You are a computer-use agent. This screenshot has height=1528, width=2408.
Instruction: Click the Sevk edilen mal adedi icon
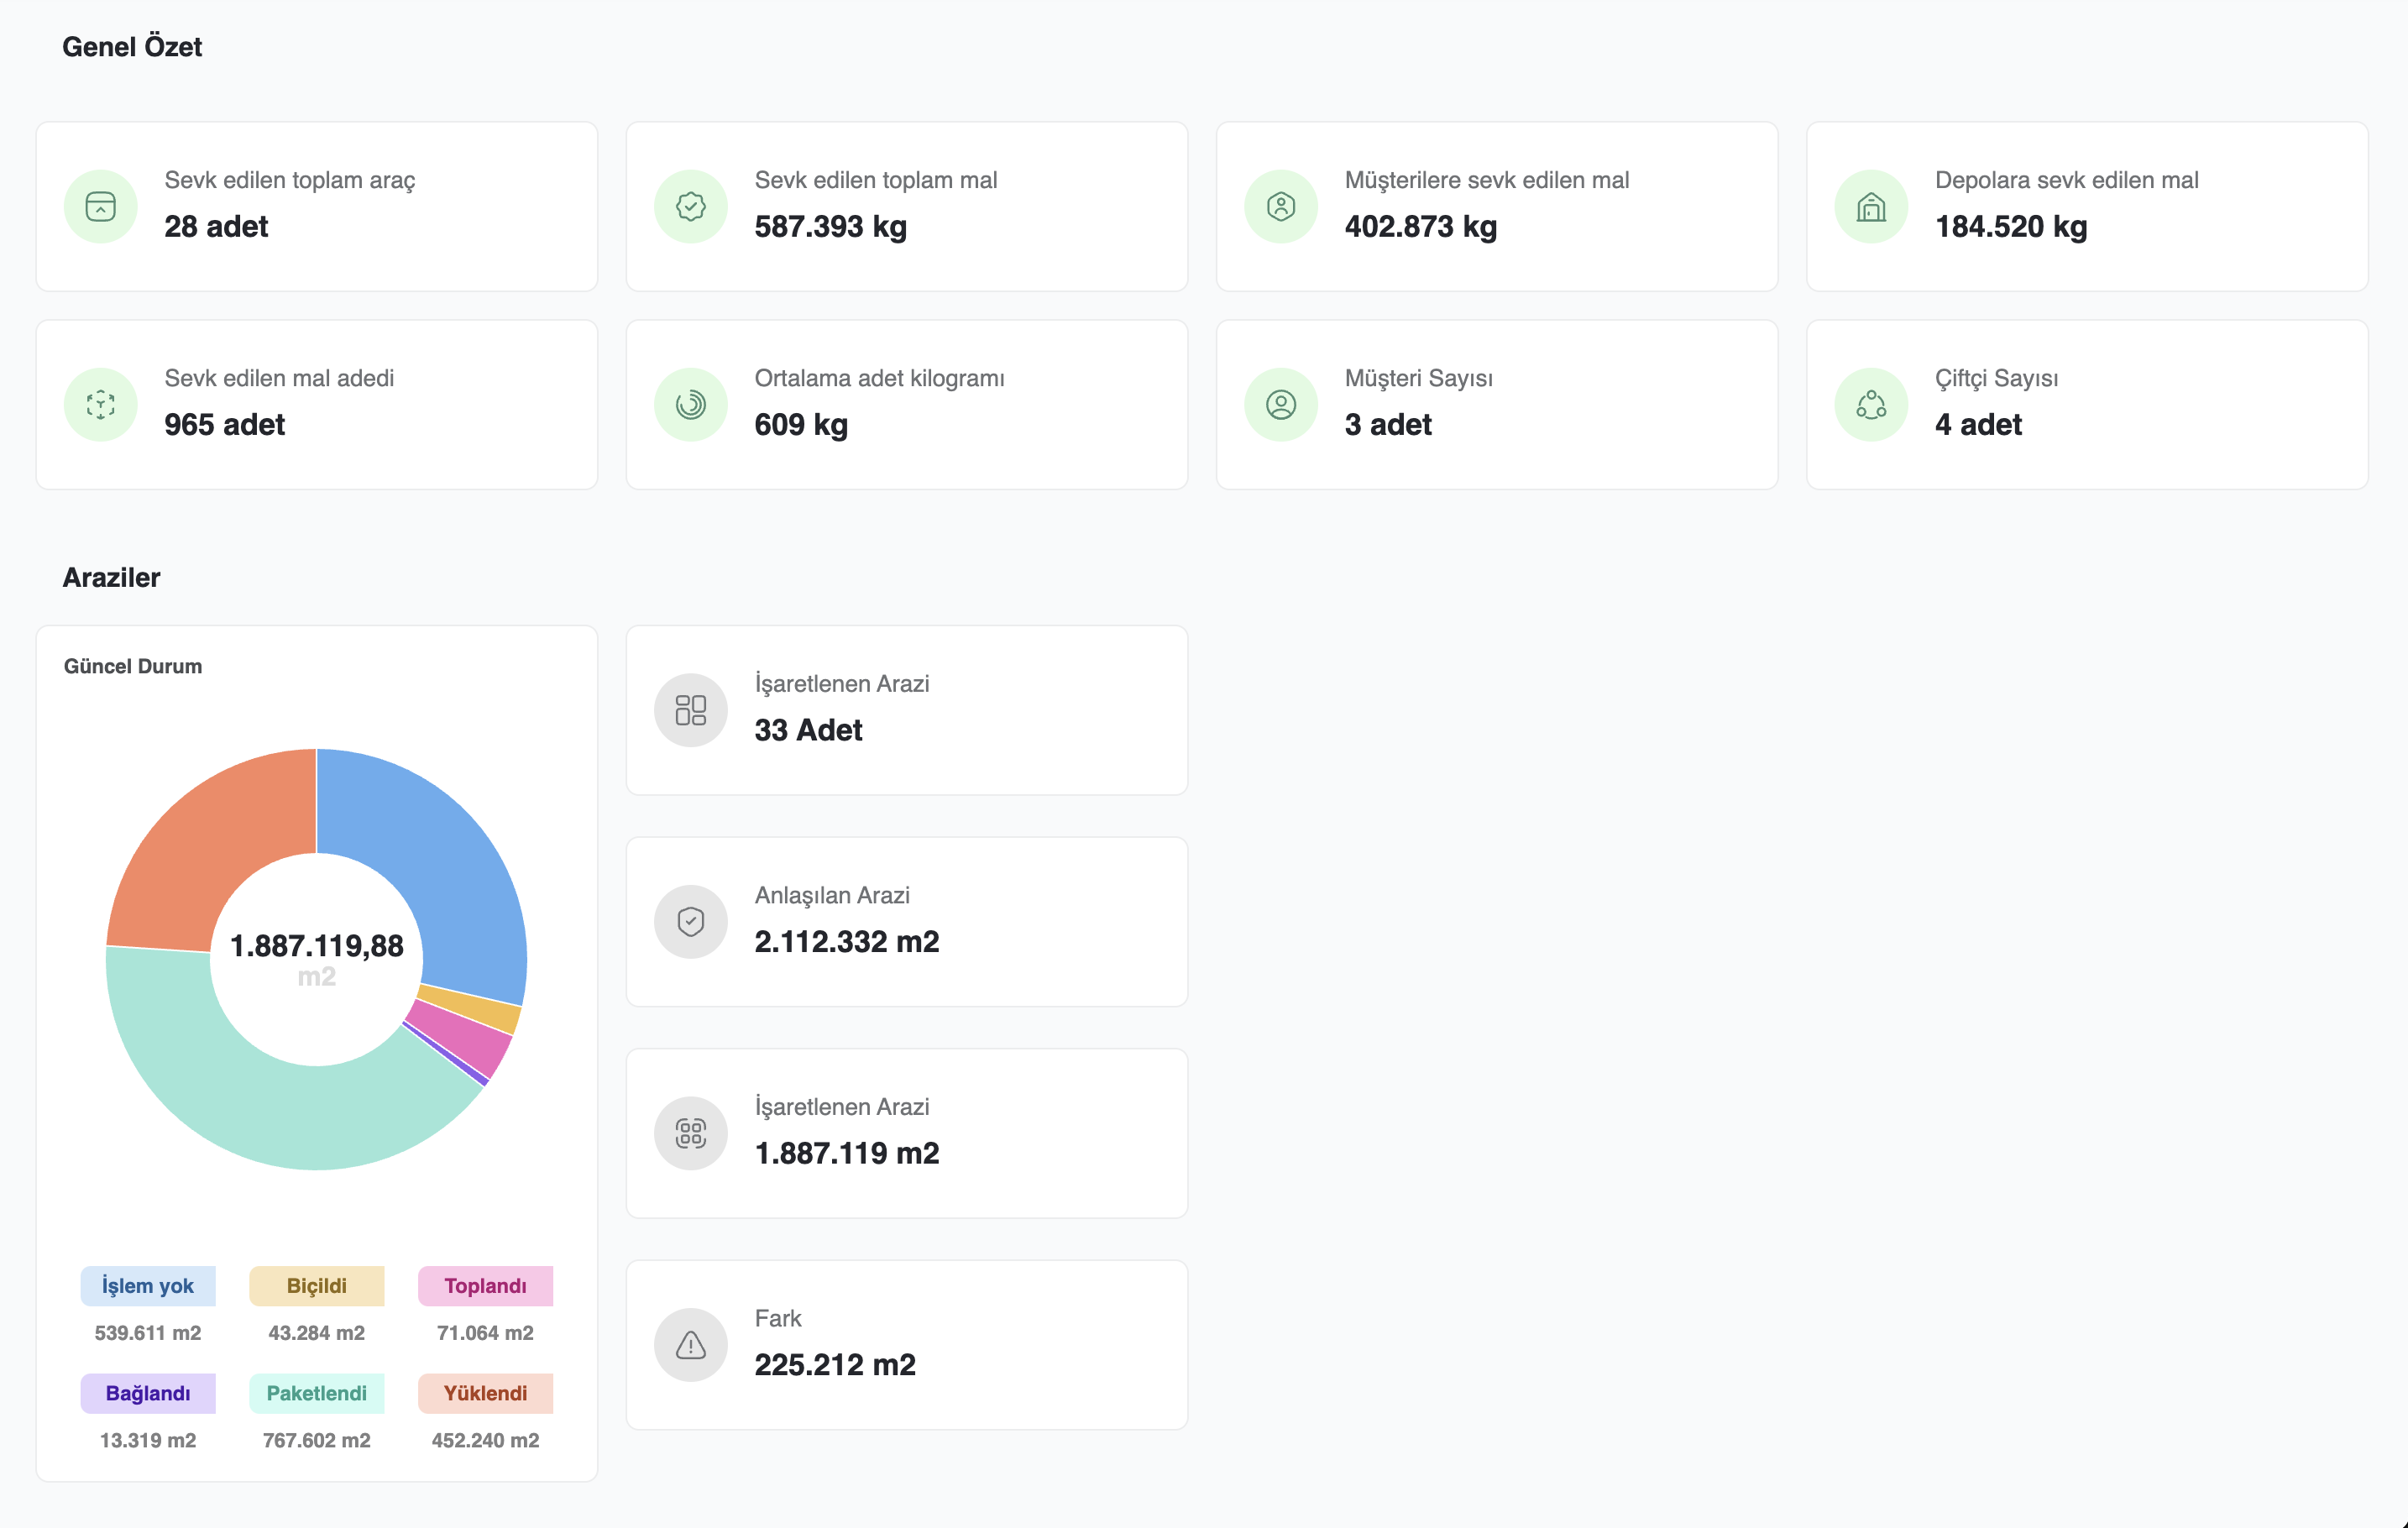pos(101,405)
